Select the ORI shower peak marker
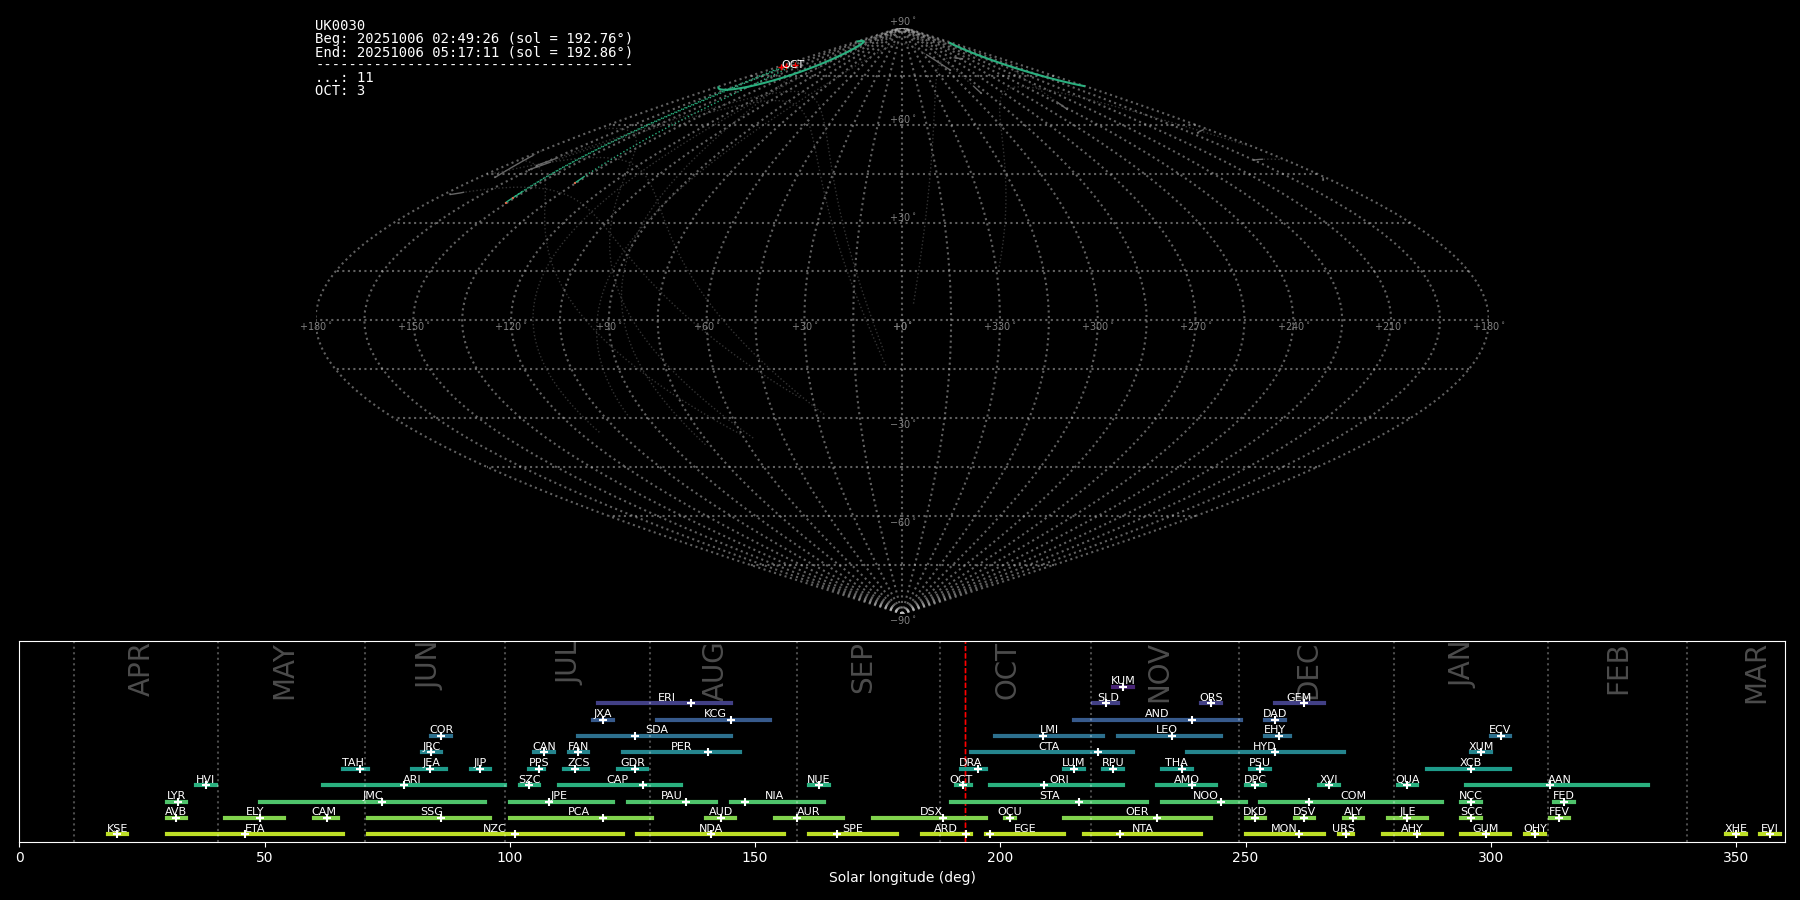1800x900 pixels. 1044,785
